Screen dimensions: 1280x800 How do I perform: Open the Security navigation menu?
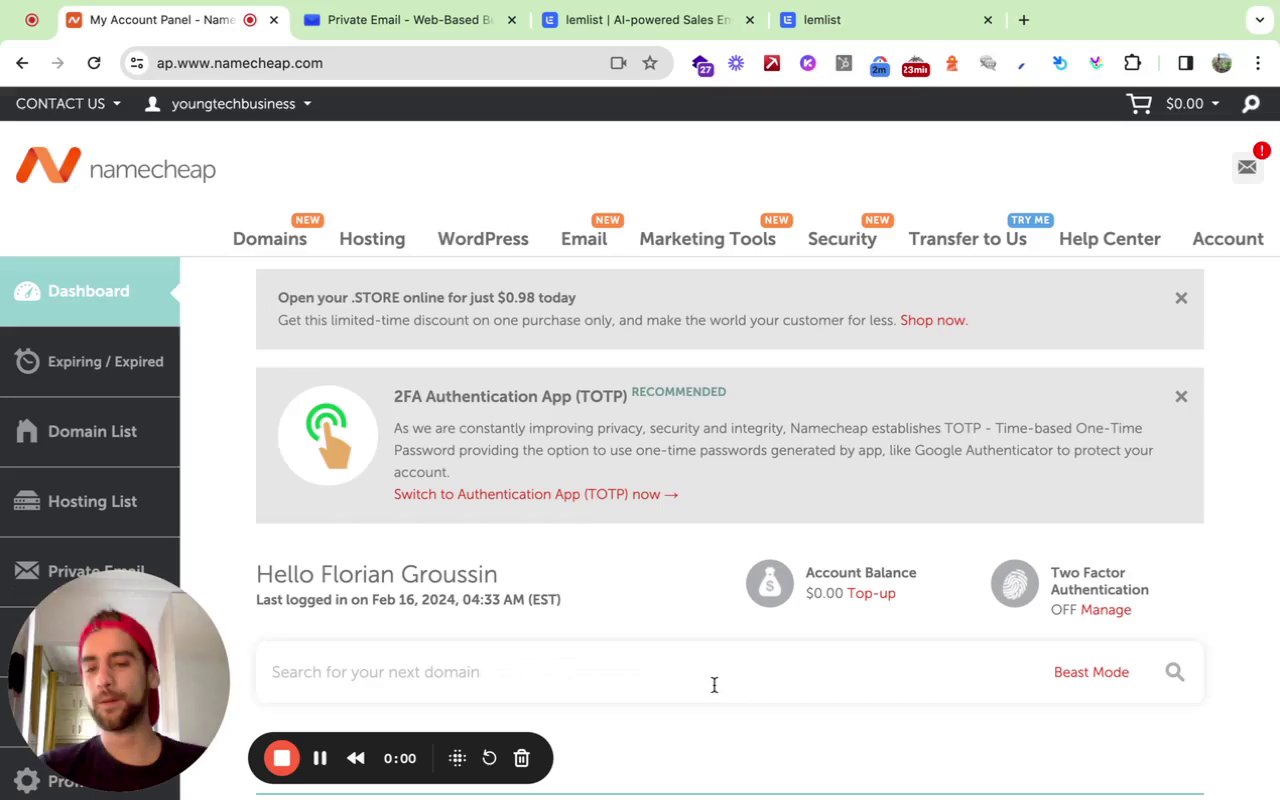842,239
